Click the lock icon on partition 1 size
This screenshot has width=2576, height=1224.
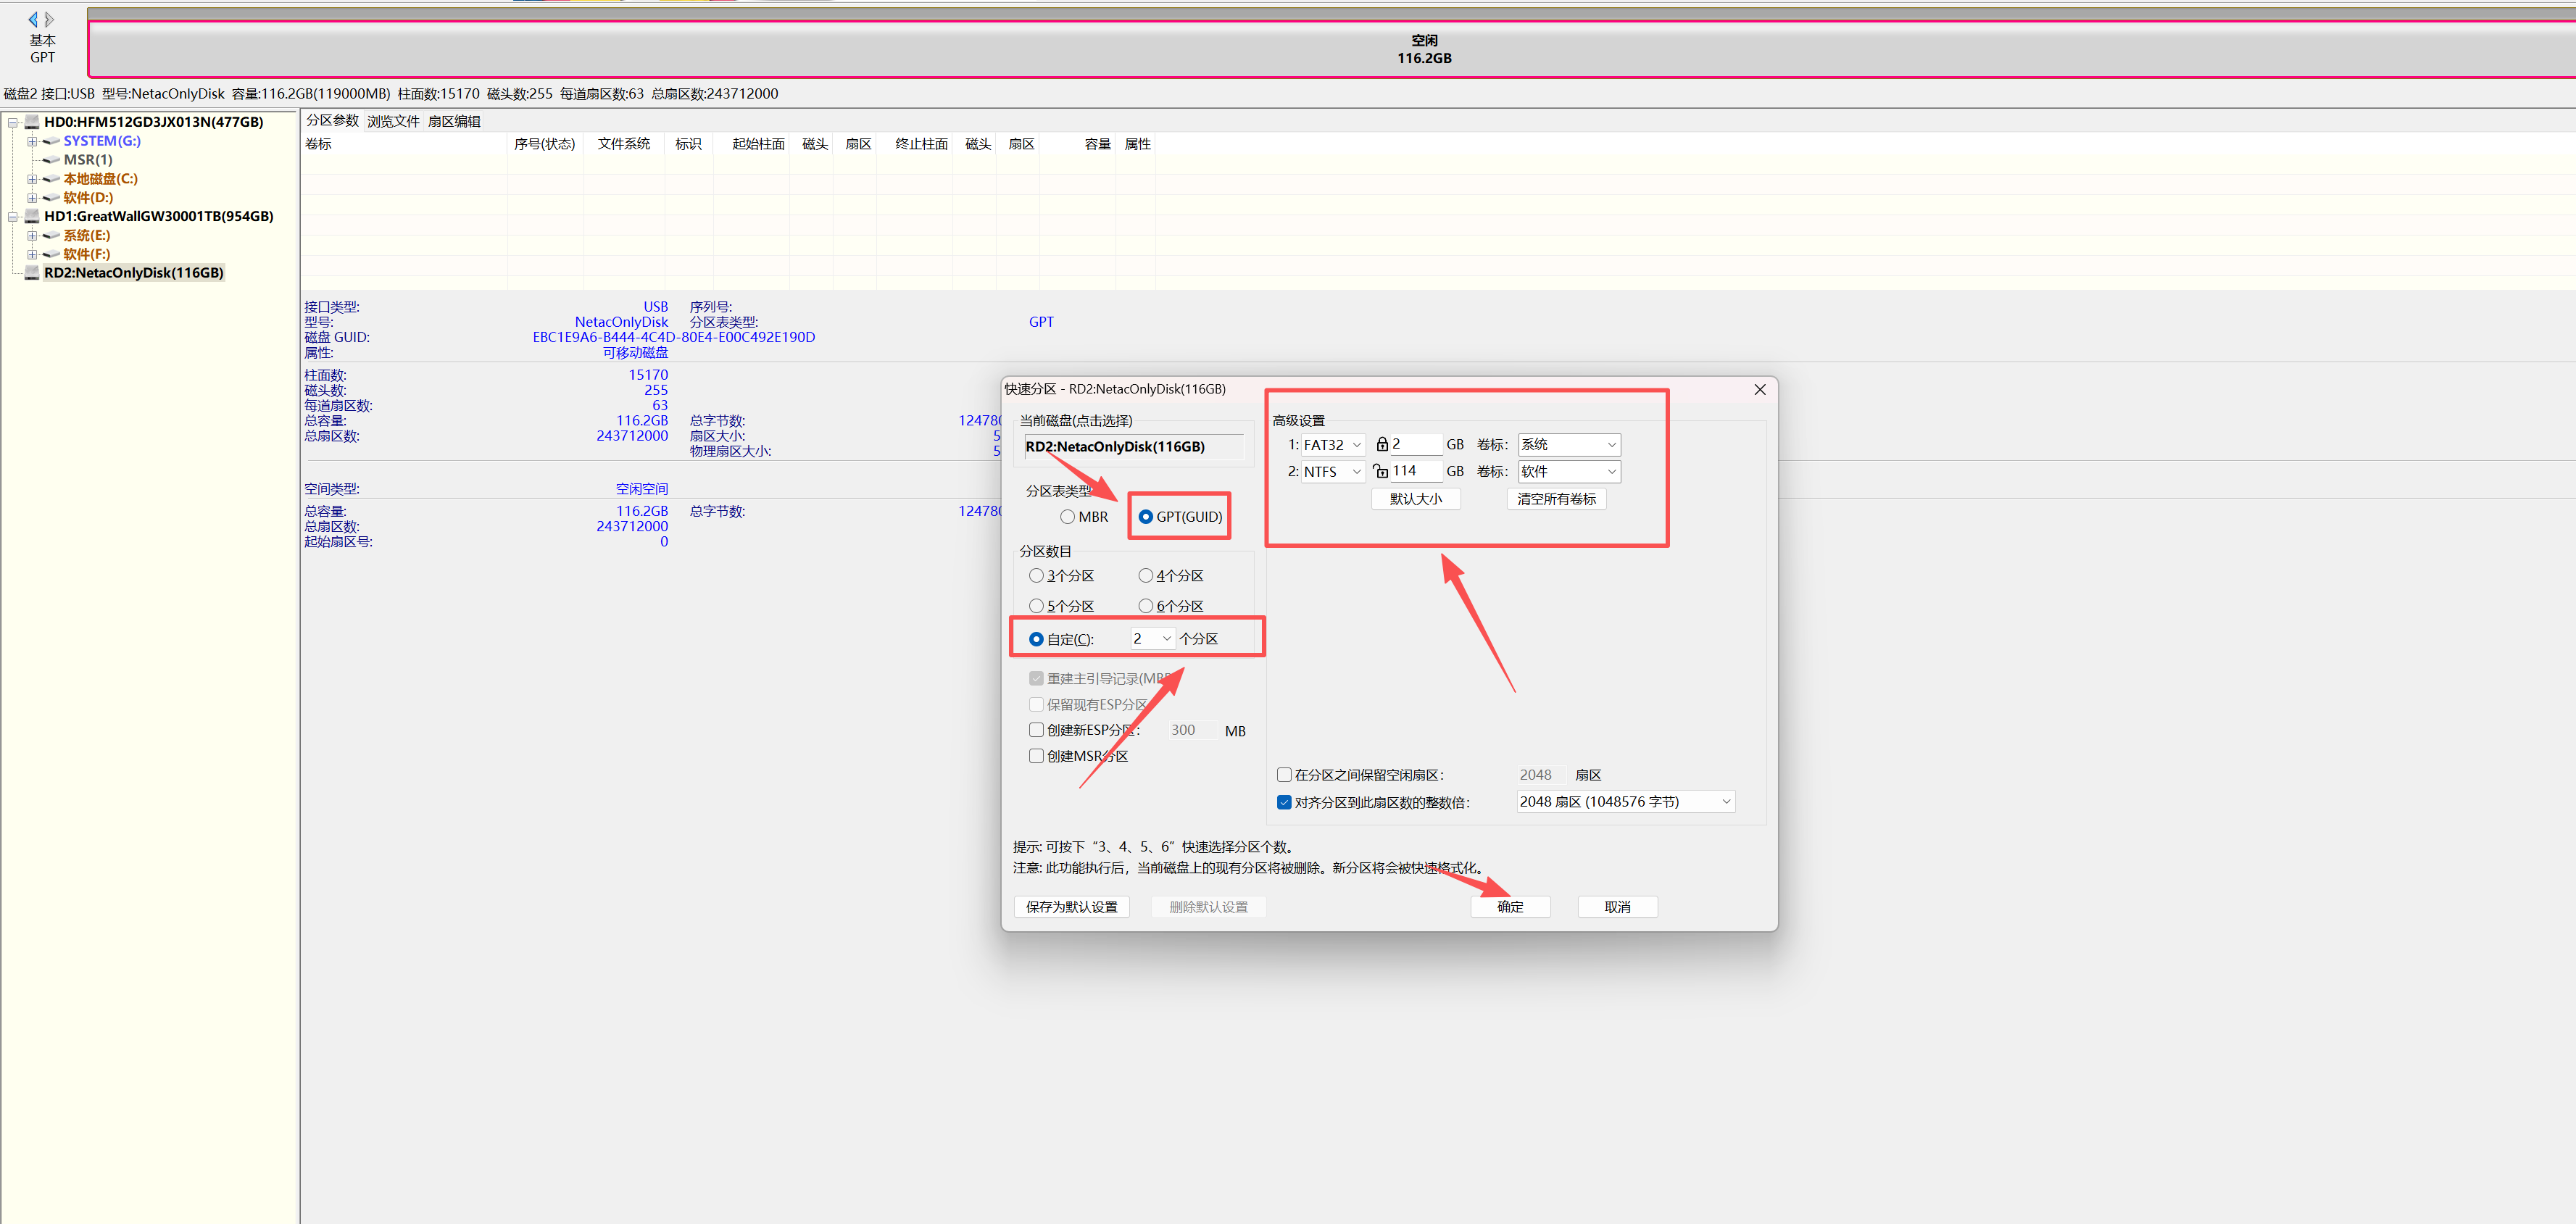(x=1382, y=444)
